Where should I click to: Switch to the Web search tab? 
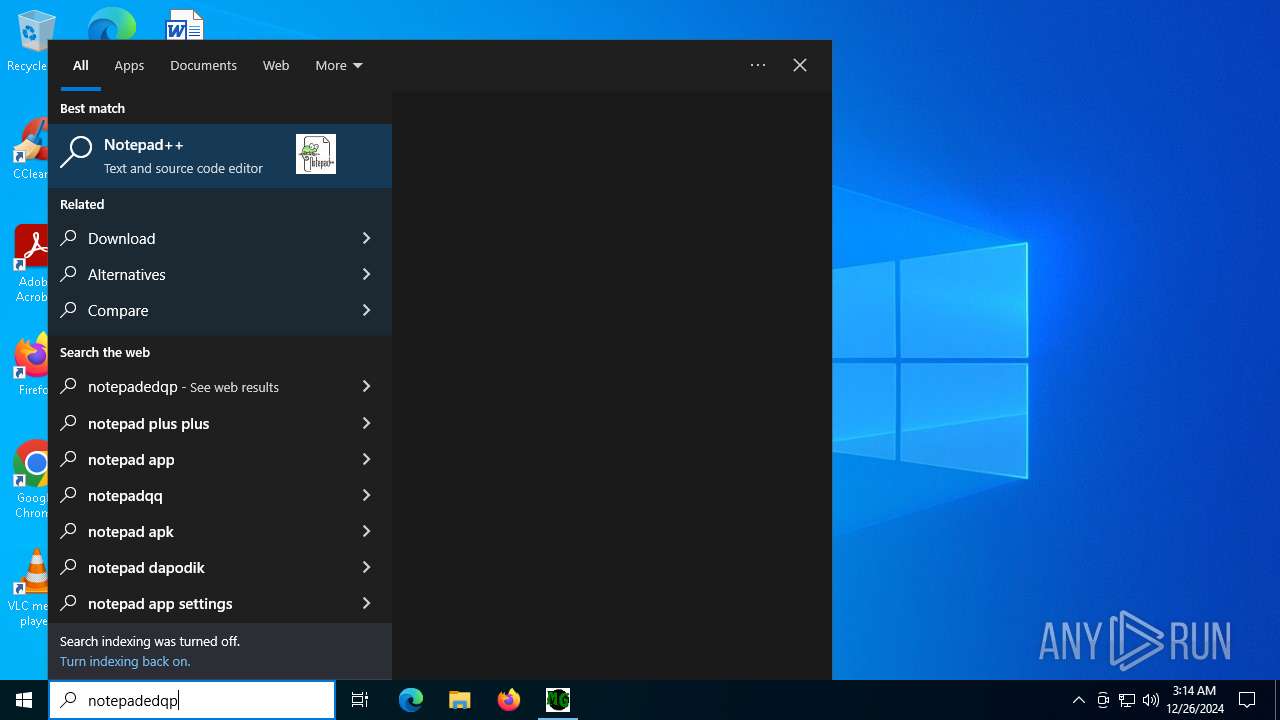pos(276,65)
